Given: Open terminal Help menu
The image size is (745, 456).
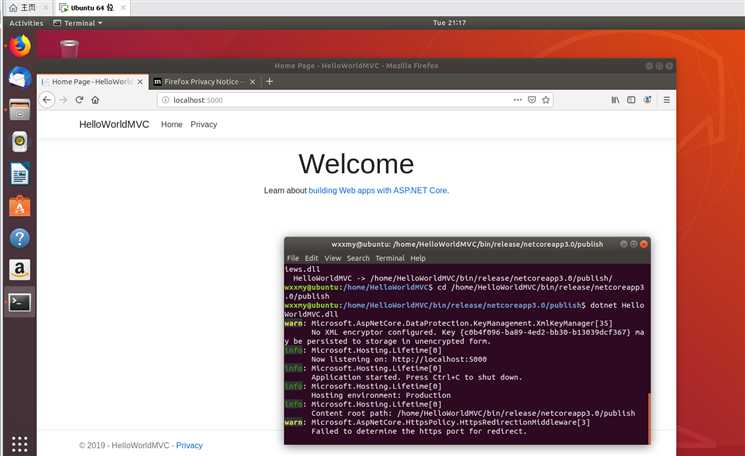Looking at the screenshot, I should tap(418, 258).
